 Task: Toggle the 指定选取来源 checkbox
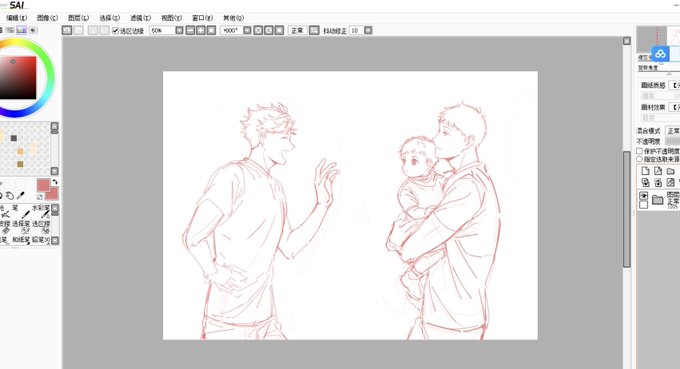(x=639, y=159)
